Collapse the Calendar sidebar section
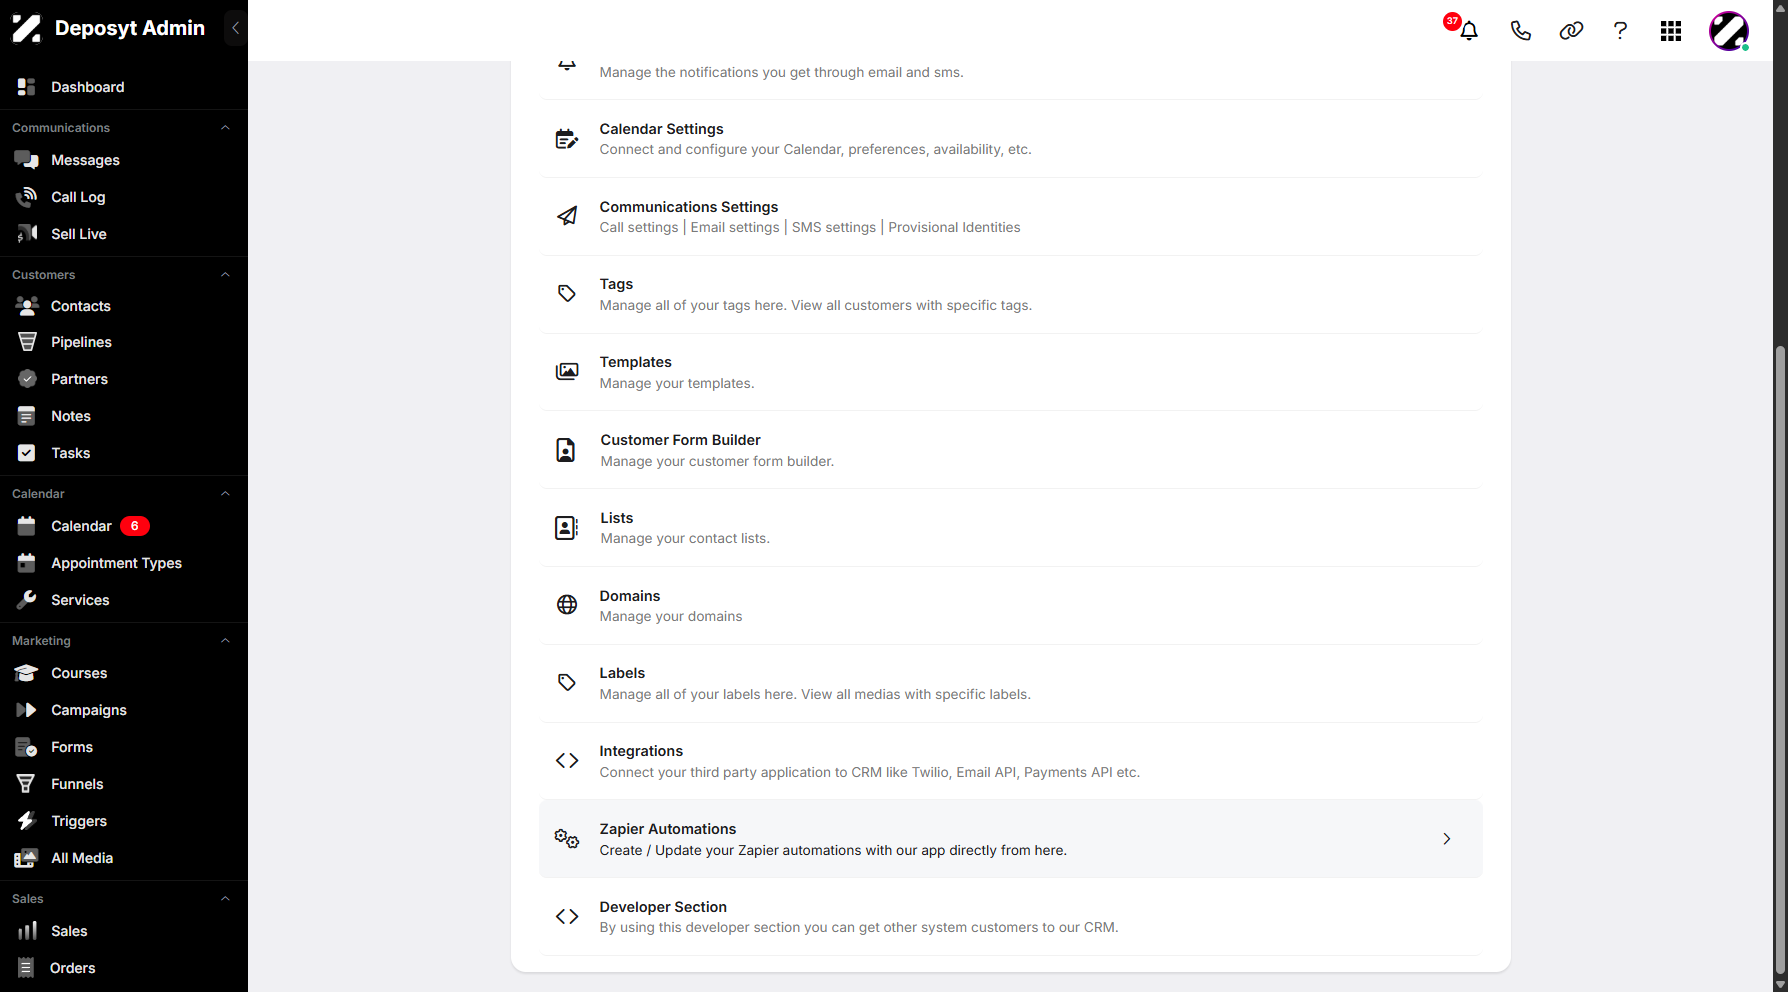The height and width of the screenshot is (992, 1788). point(225,494)
